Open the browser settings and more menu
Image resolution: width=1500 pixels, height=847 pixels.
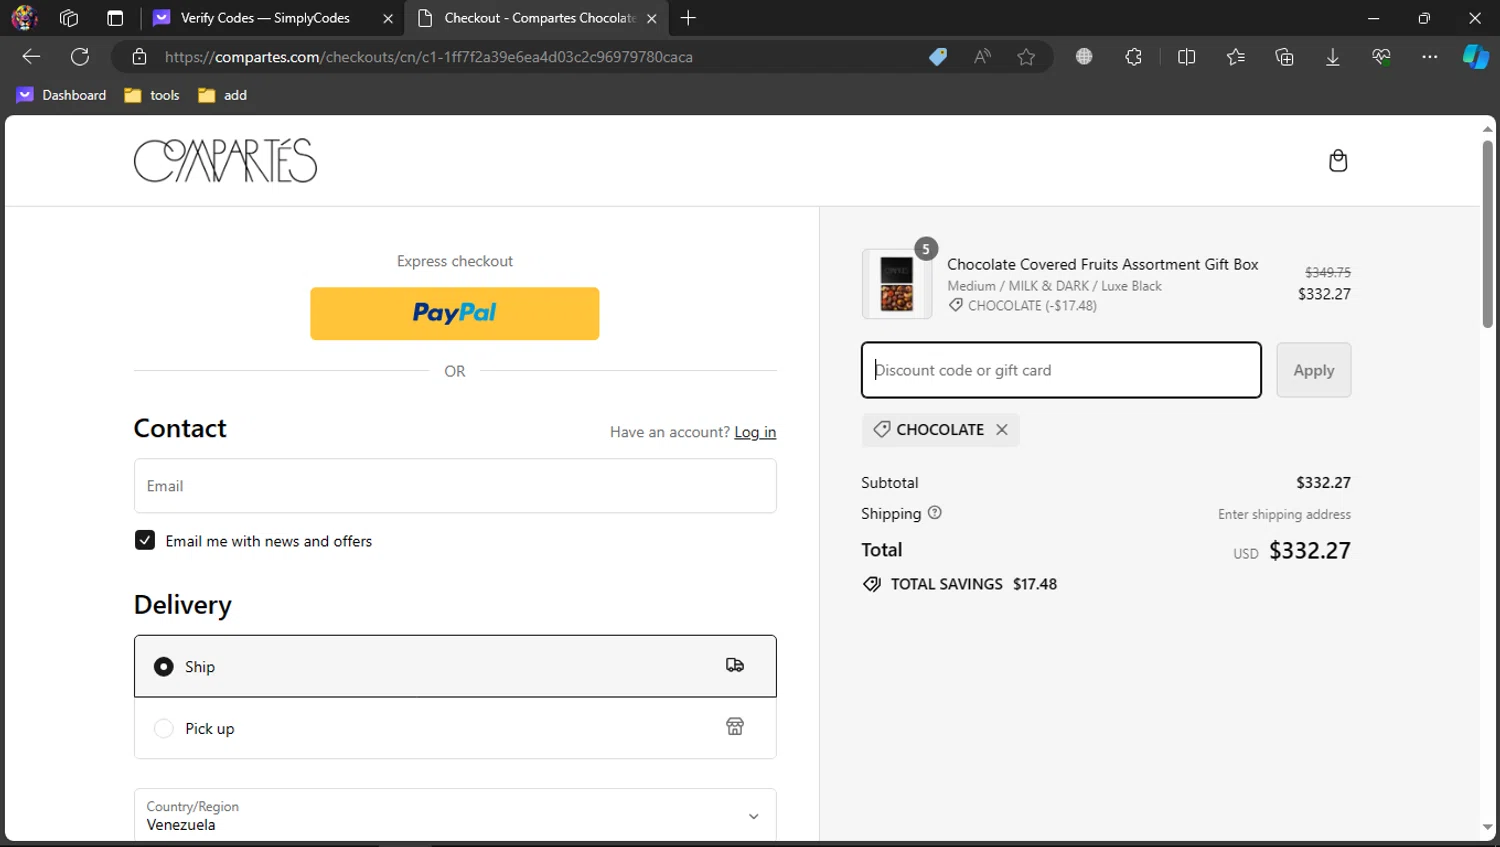pyautogui.click(x=1430, y=57)
